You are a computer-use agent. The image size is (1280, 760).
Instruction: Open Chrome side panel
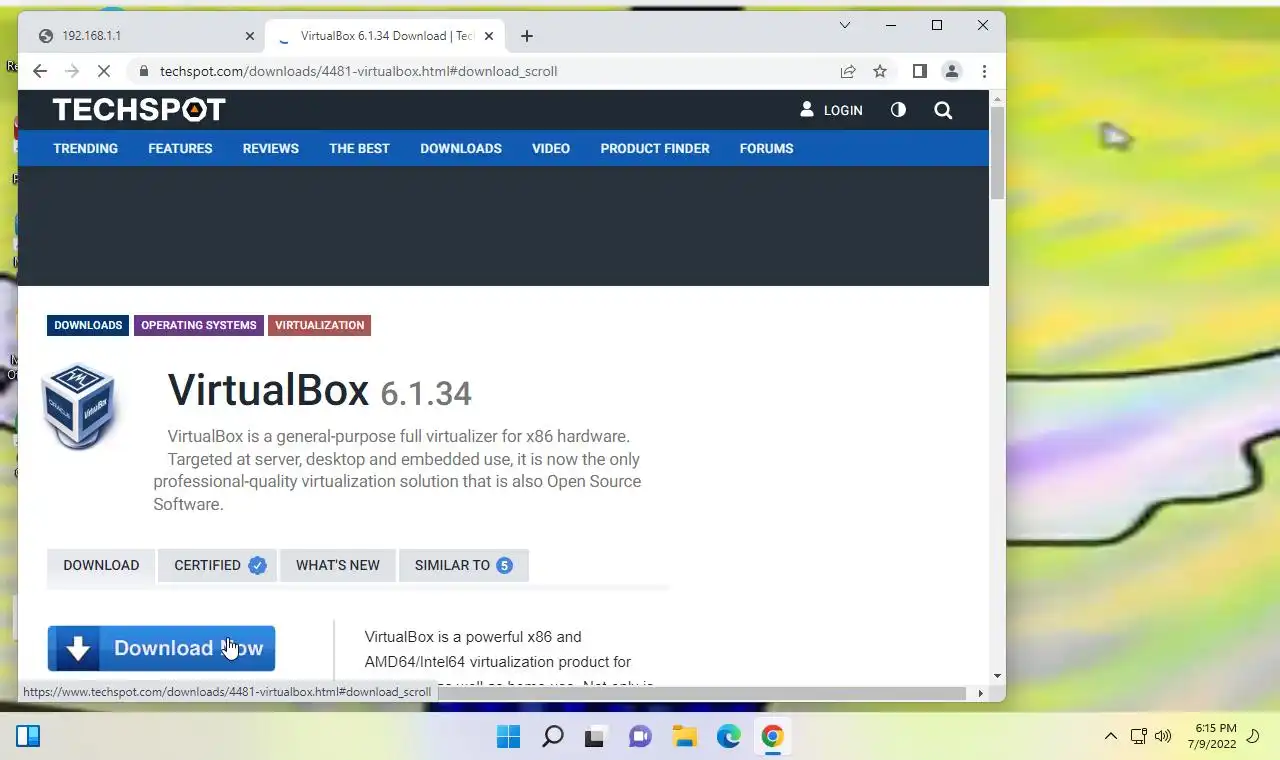(x=920, y=71)
